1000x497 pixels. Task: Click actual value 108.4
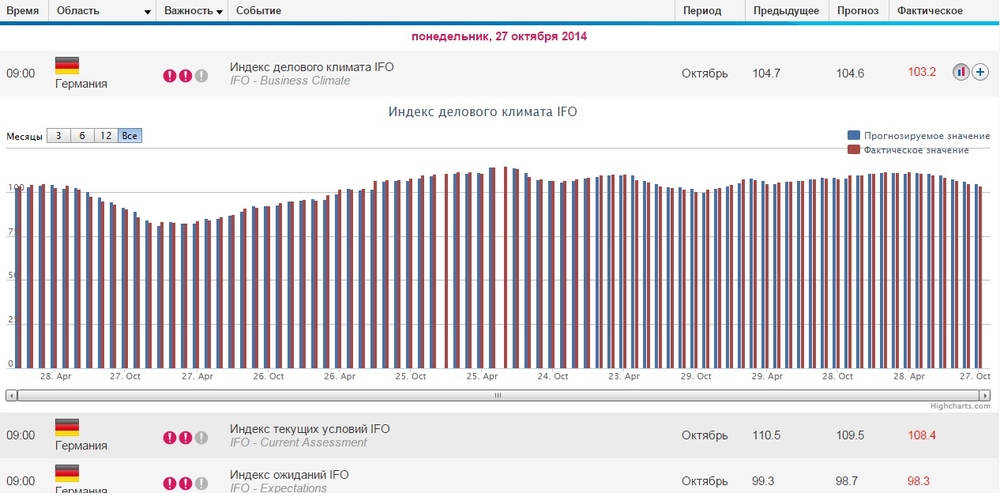[922, 435]
